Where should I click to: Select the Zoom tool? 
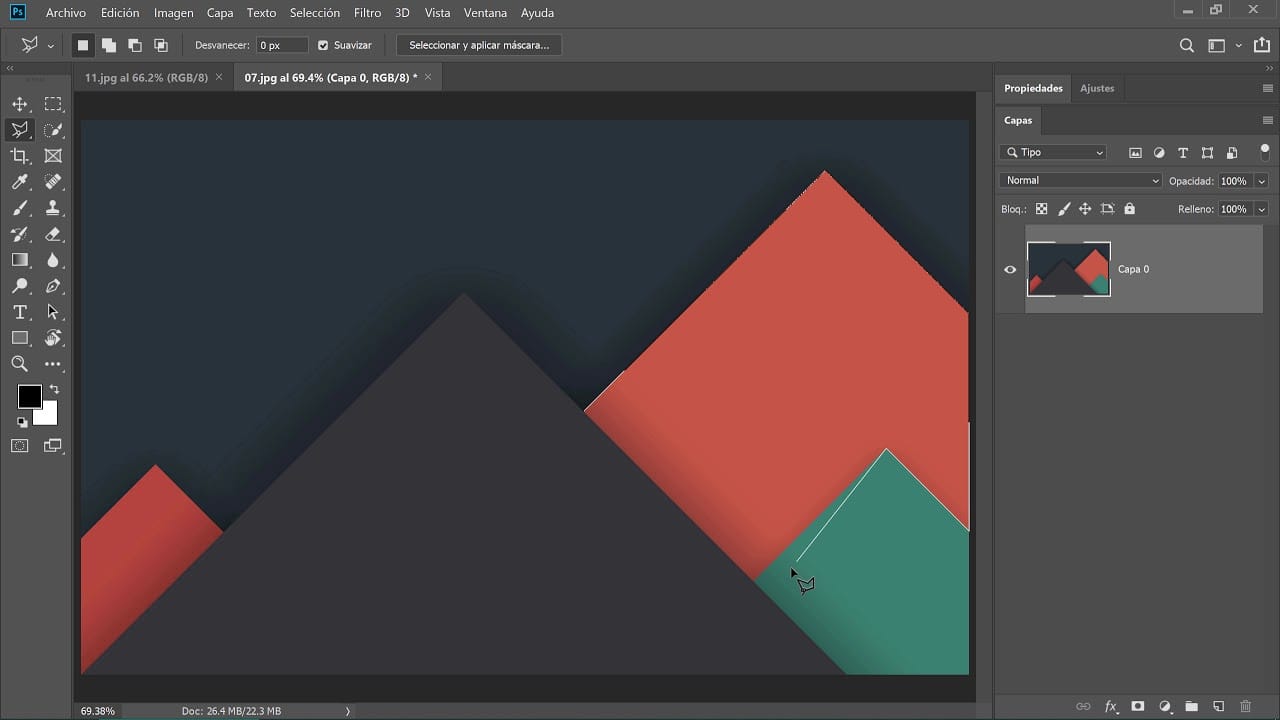[20, 364]
